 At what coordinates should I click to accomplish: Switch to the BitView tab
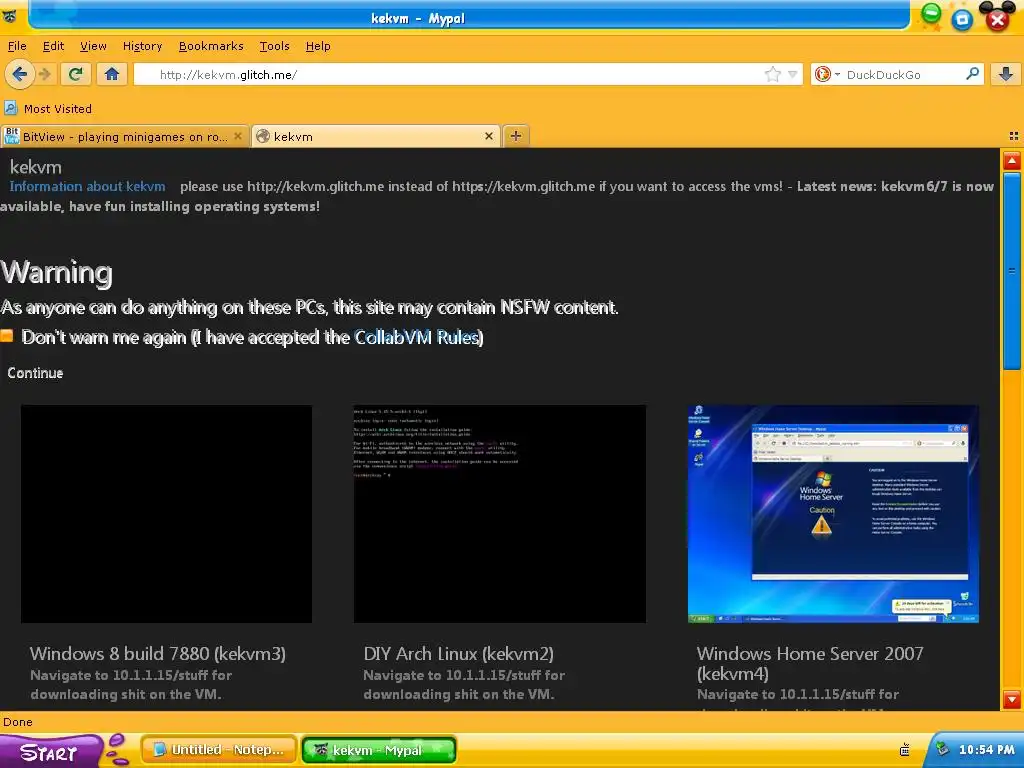pos(125,136)
